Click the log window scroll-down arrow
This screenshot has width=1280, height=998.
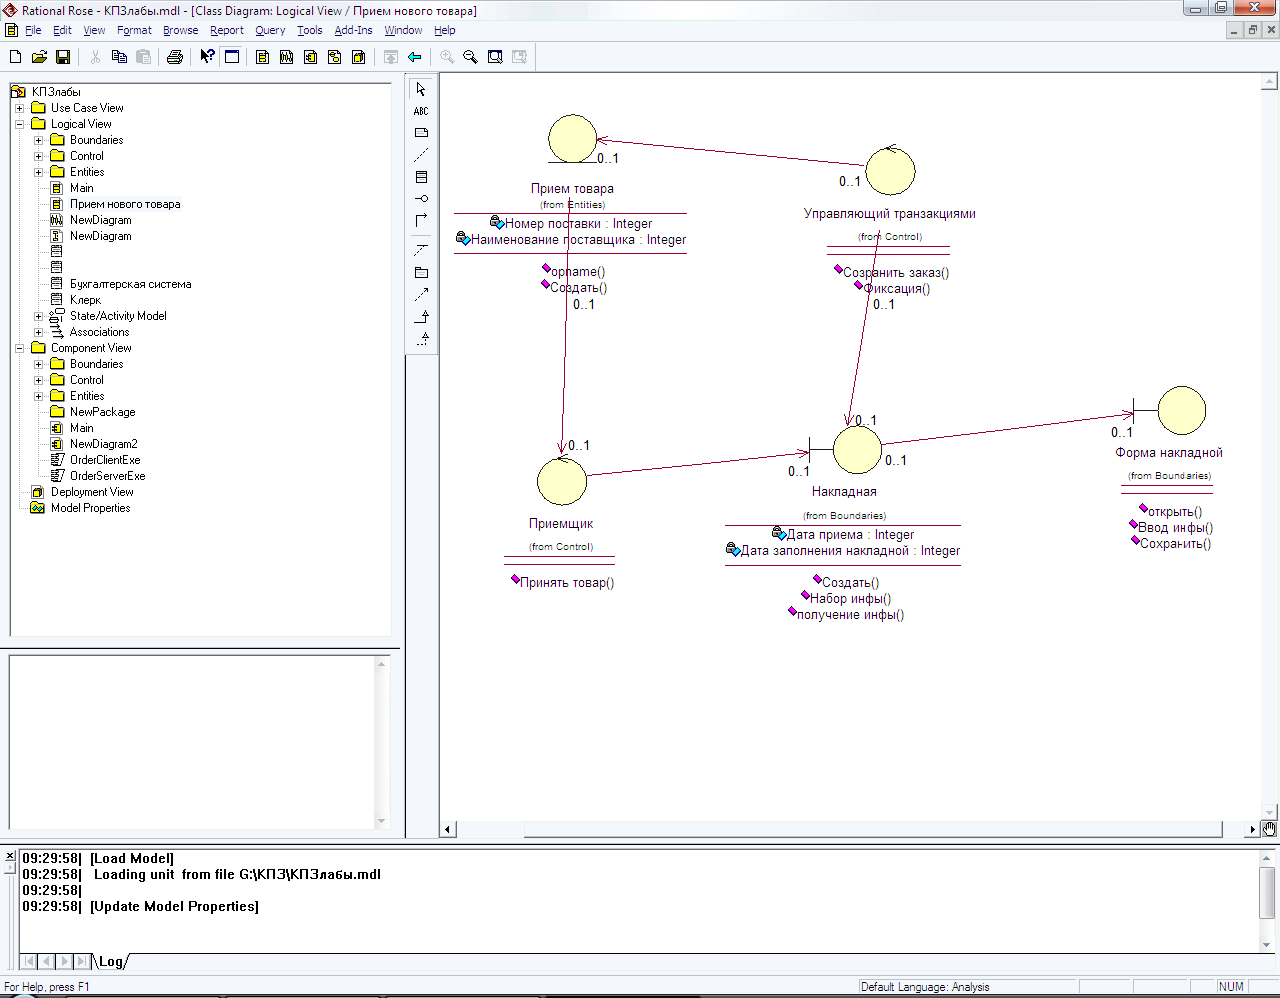[x=1267, y=945]
